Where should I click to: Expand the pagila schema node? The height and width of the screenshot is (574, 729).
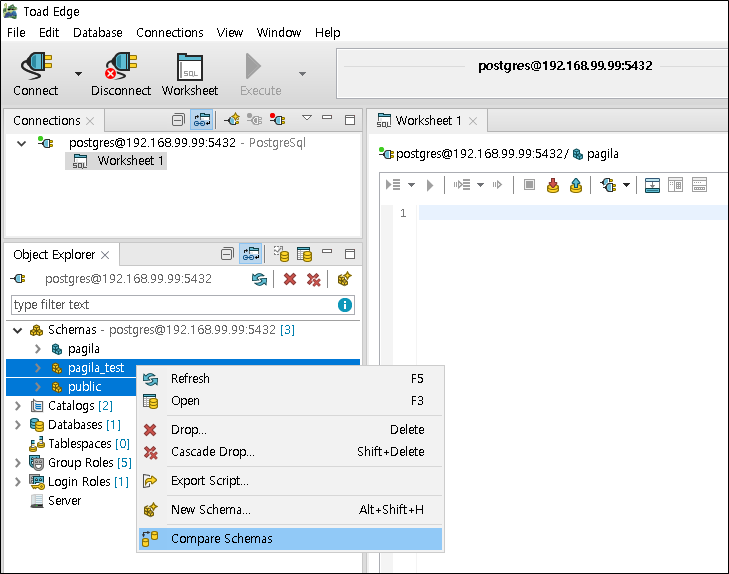point(38,349)
